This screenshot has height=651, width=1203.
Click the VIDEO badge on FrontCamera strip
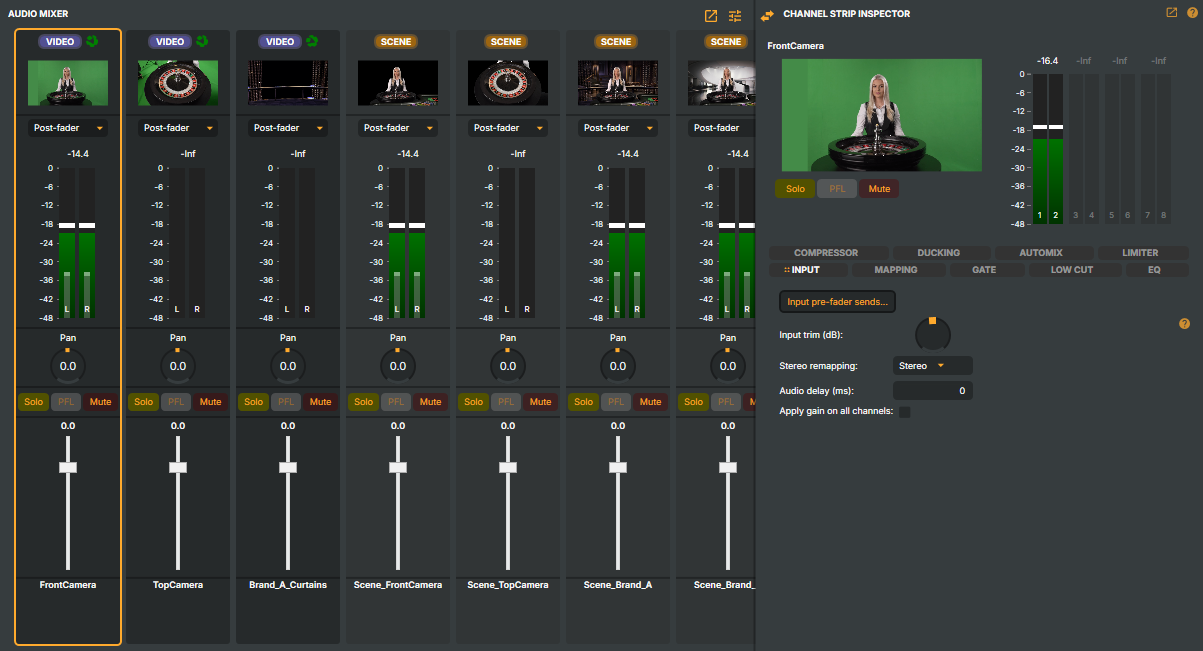[60, 42]
